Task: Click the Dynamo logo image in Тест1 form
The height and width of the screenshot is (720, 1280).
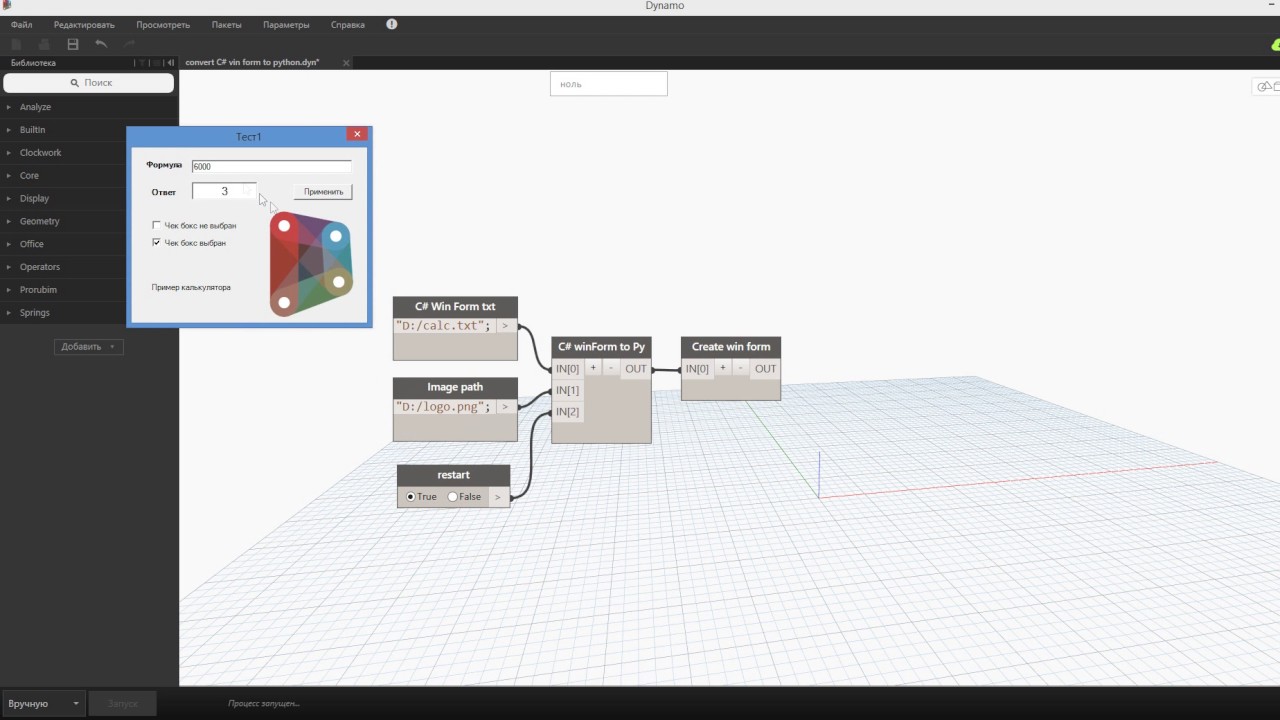Action: click(311, 264)
